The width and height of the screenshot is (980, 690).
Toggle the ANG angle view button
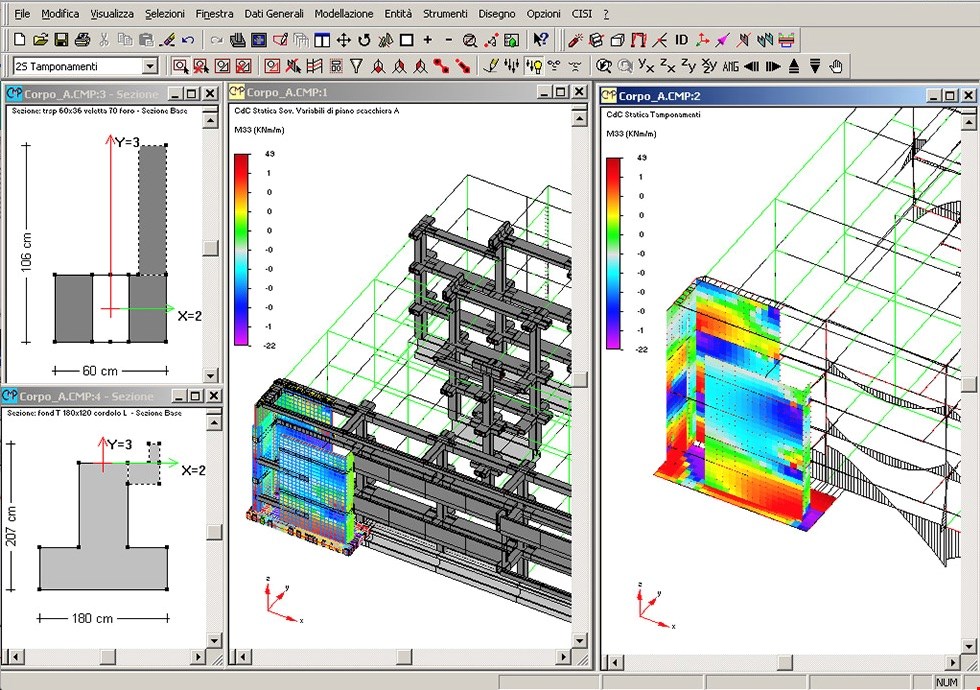[730, 66]
